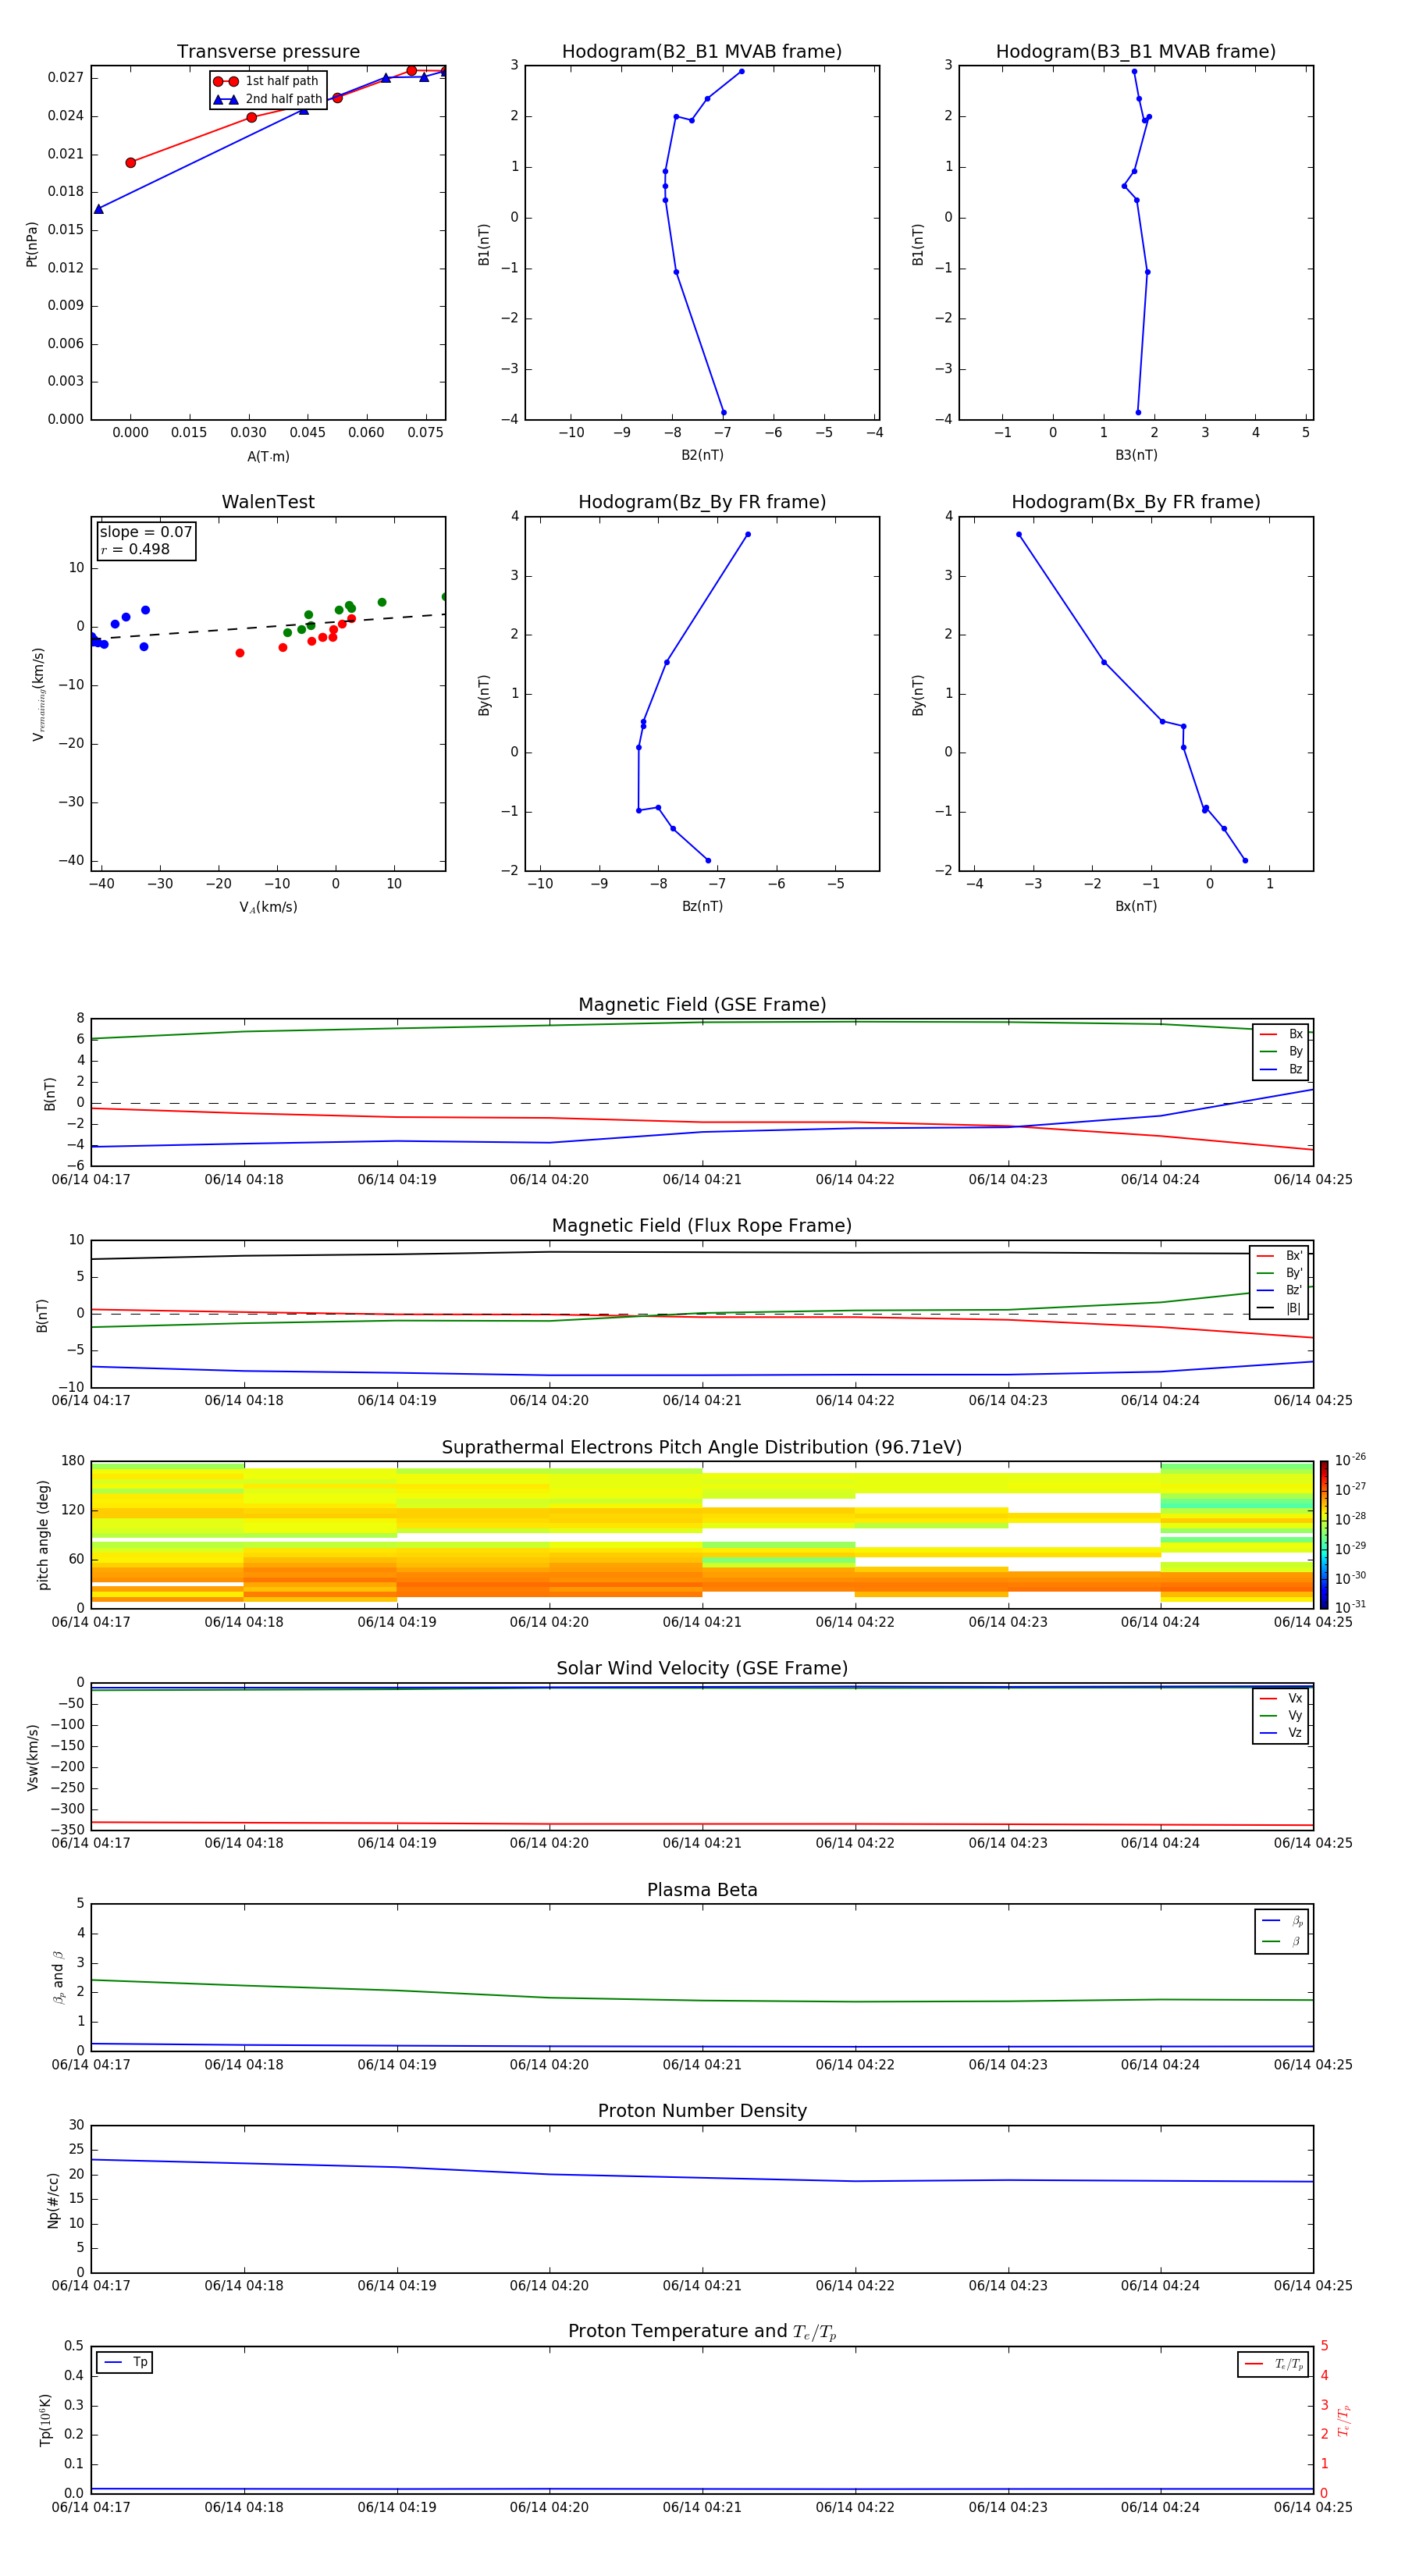Image resolution: width=1405 pixels, height=2576 pixels.
Task: Click the "V_A(km/s)" x-axis label
Action: [268, 907]
